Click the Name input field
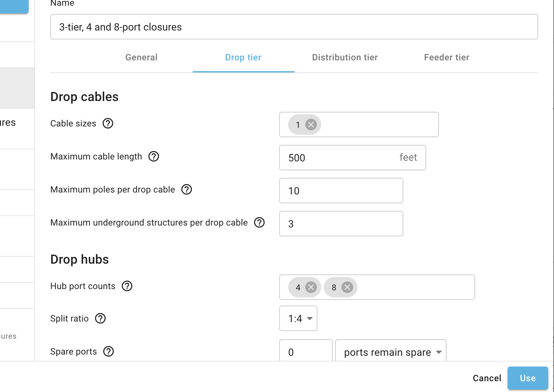Viewport: 554px width, 392px height. [x=294, y=27]
